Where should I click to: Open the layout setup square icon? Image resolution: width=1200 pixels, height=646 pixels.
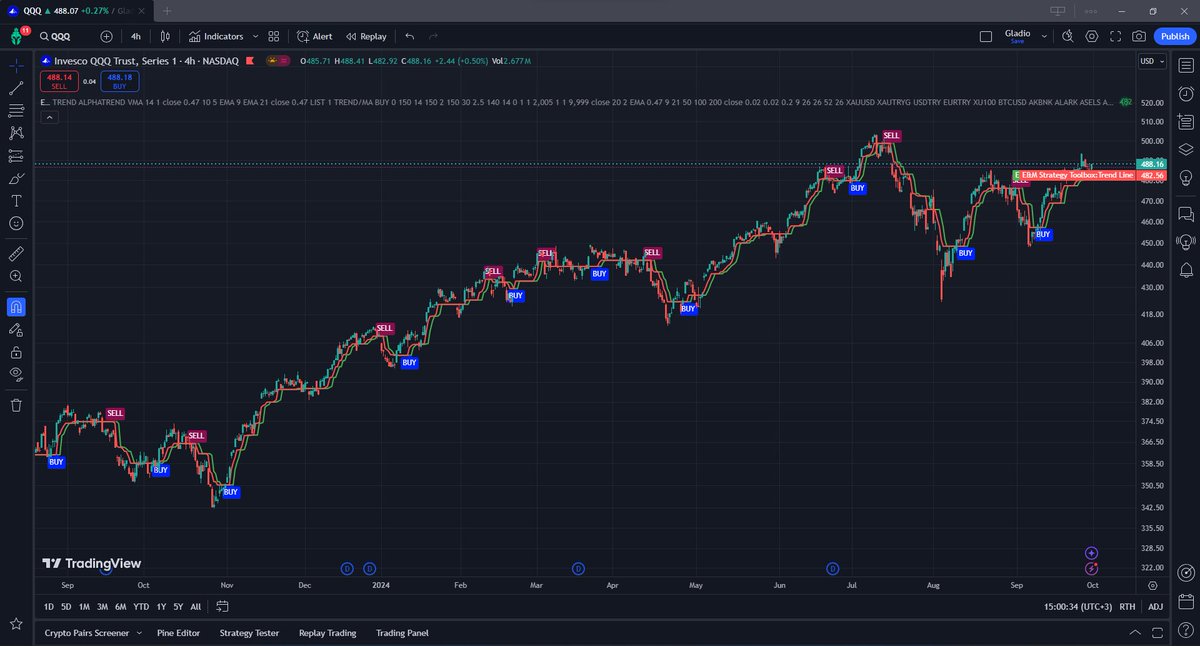[986, 36]
